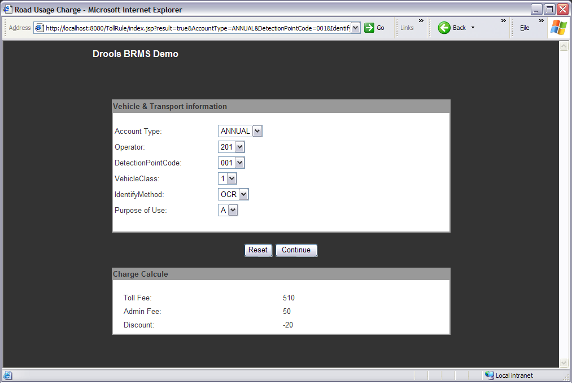Click the Discount value -20
The image size is (572, 383).
[288, 325]
